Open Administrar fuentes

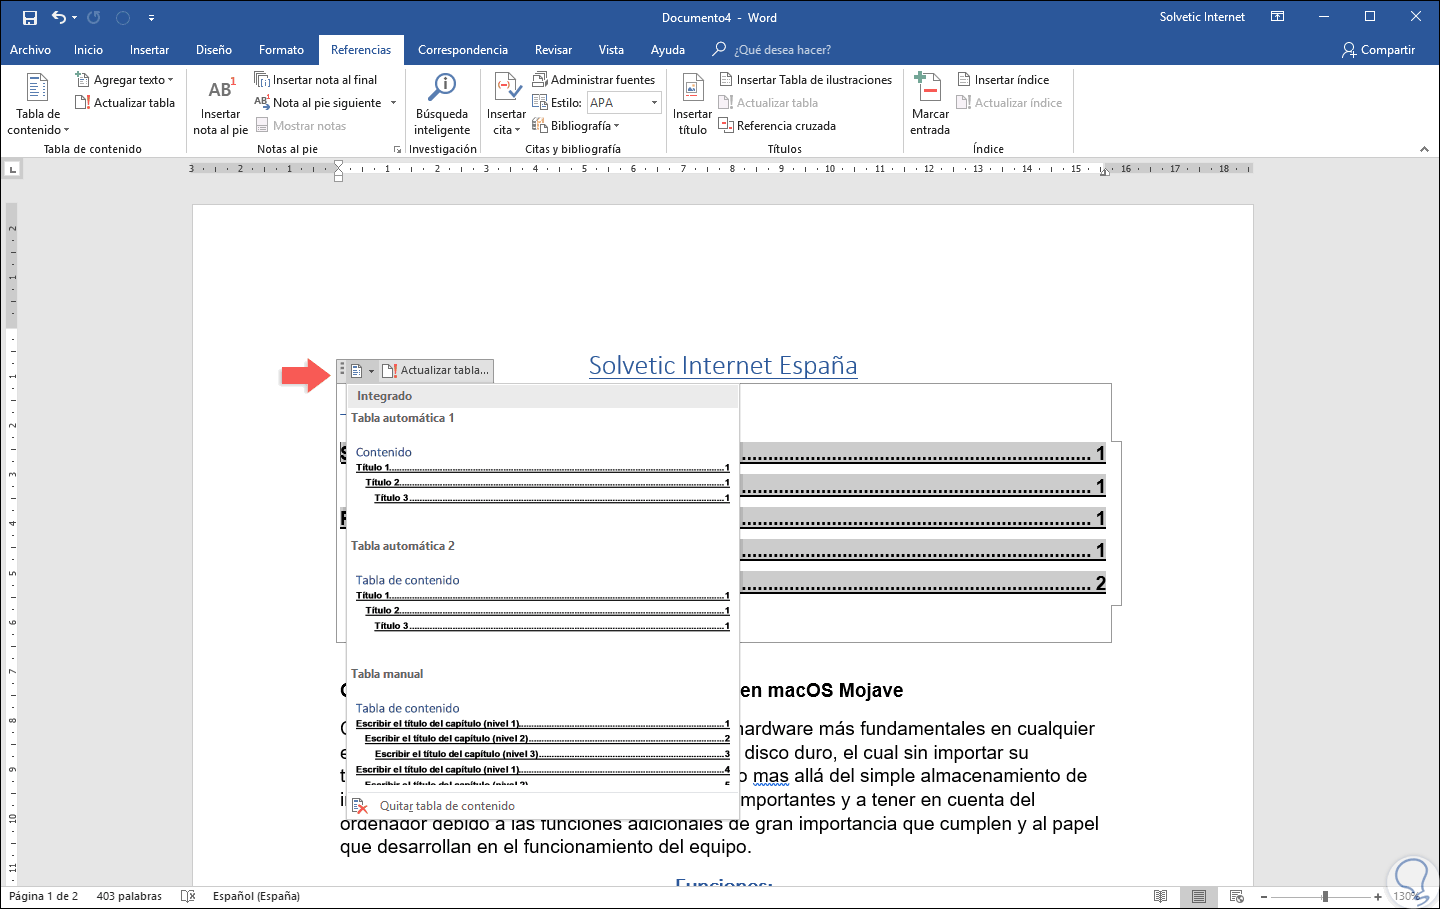[x=594, y=80]
